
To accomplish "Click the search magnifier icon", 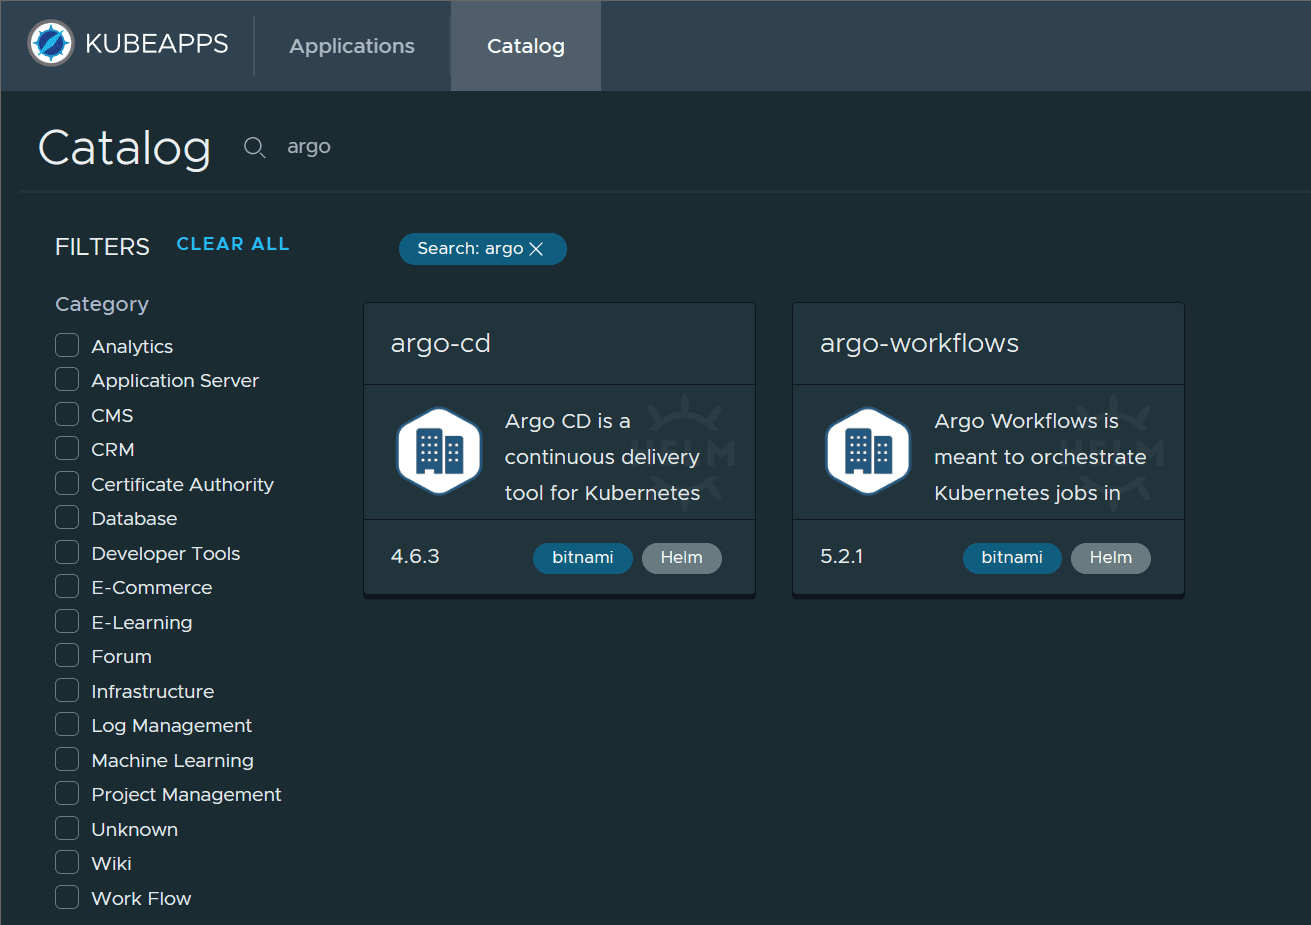I will click(255, 148).
